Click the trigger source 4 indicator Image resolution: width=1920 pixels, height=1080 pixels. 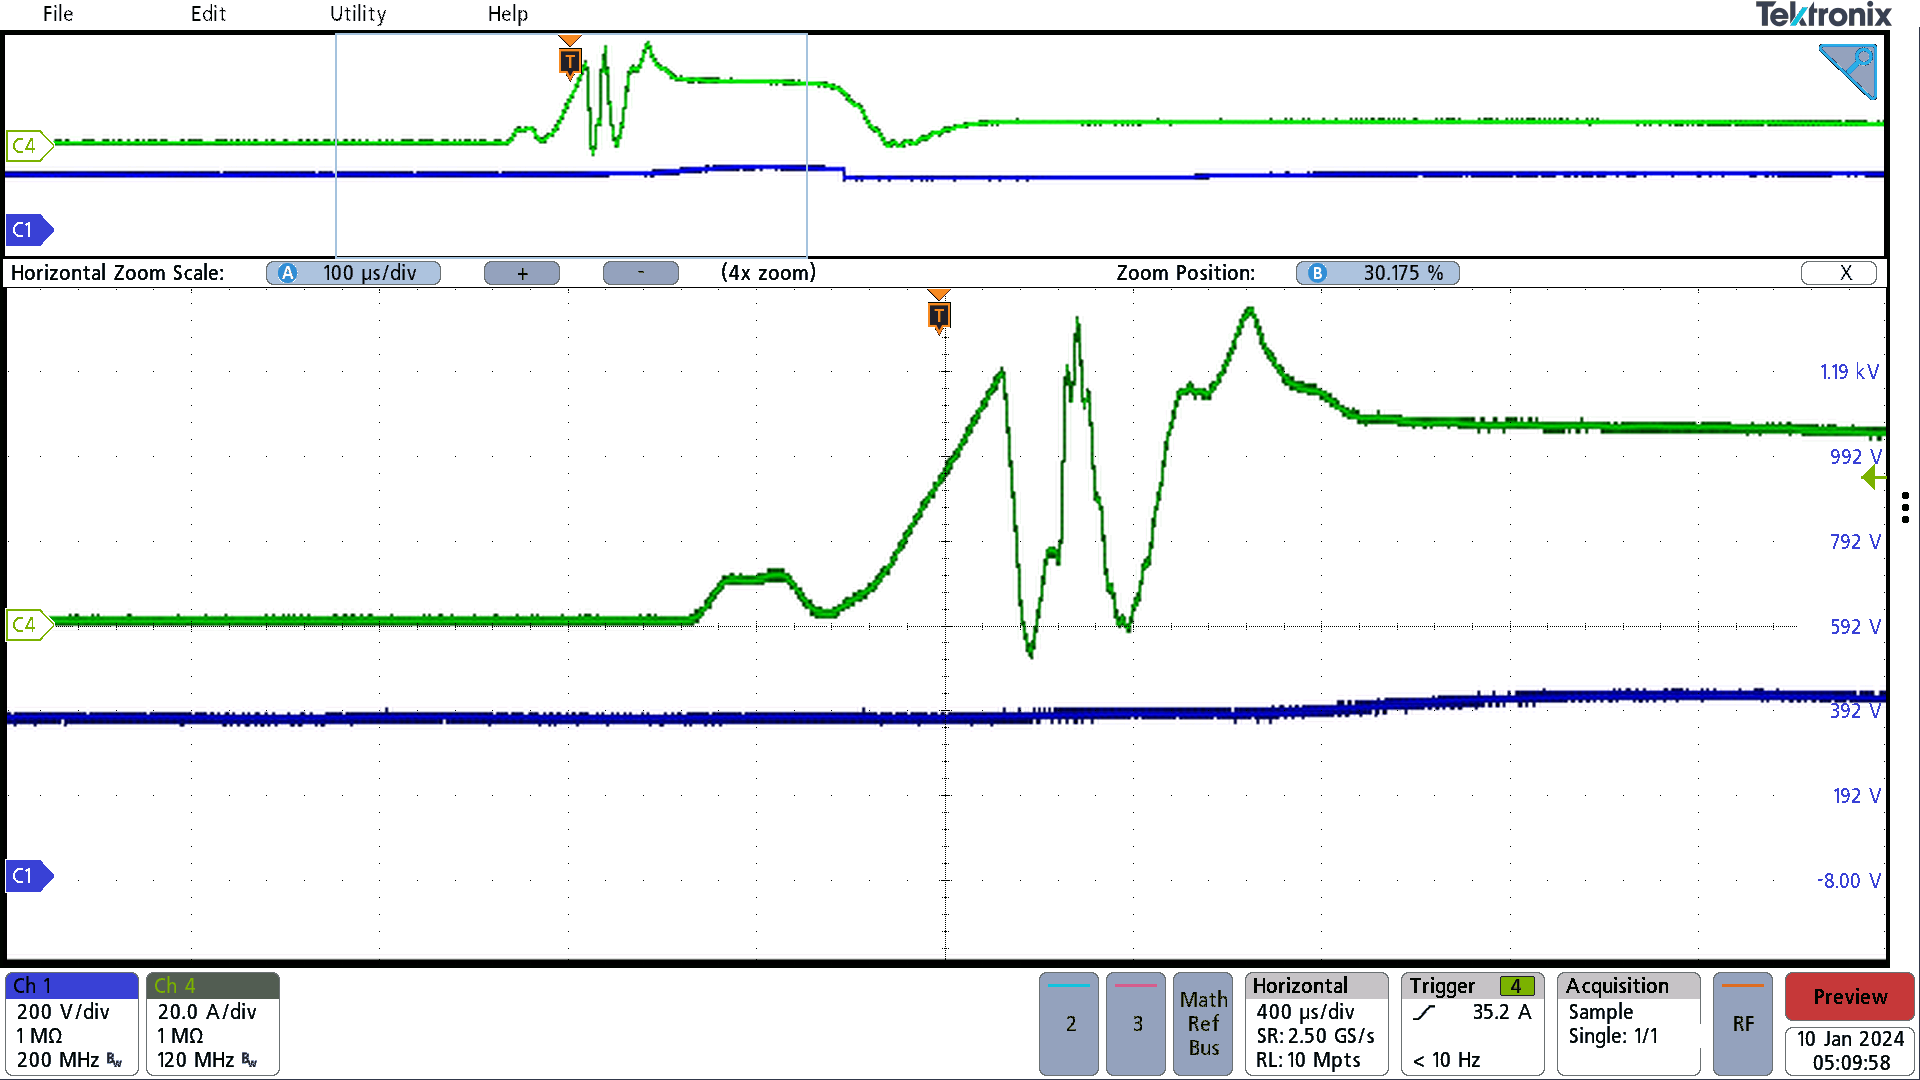(1516, 987)
